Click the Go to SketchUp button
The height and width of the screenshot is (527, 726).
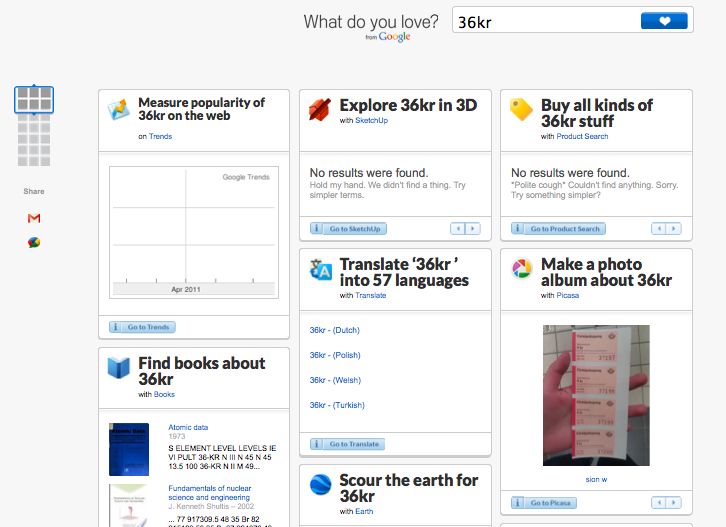355,229
